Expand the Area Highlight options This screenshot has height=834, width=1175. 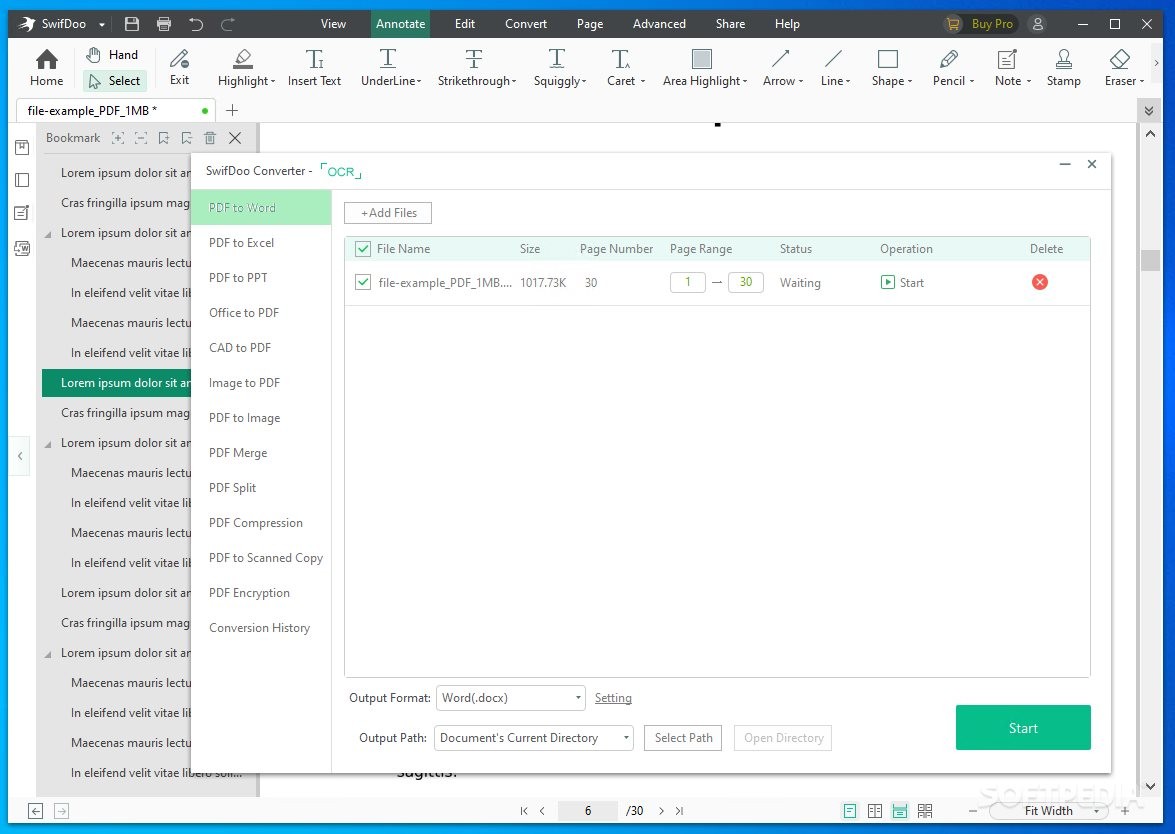(x=745, y=81)
